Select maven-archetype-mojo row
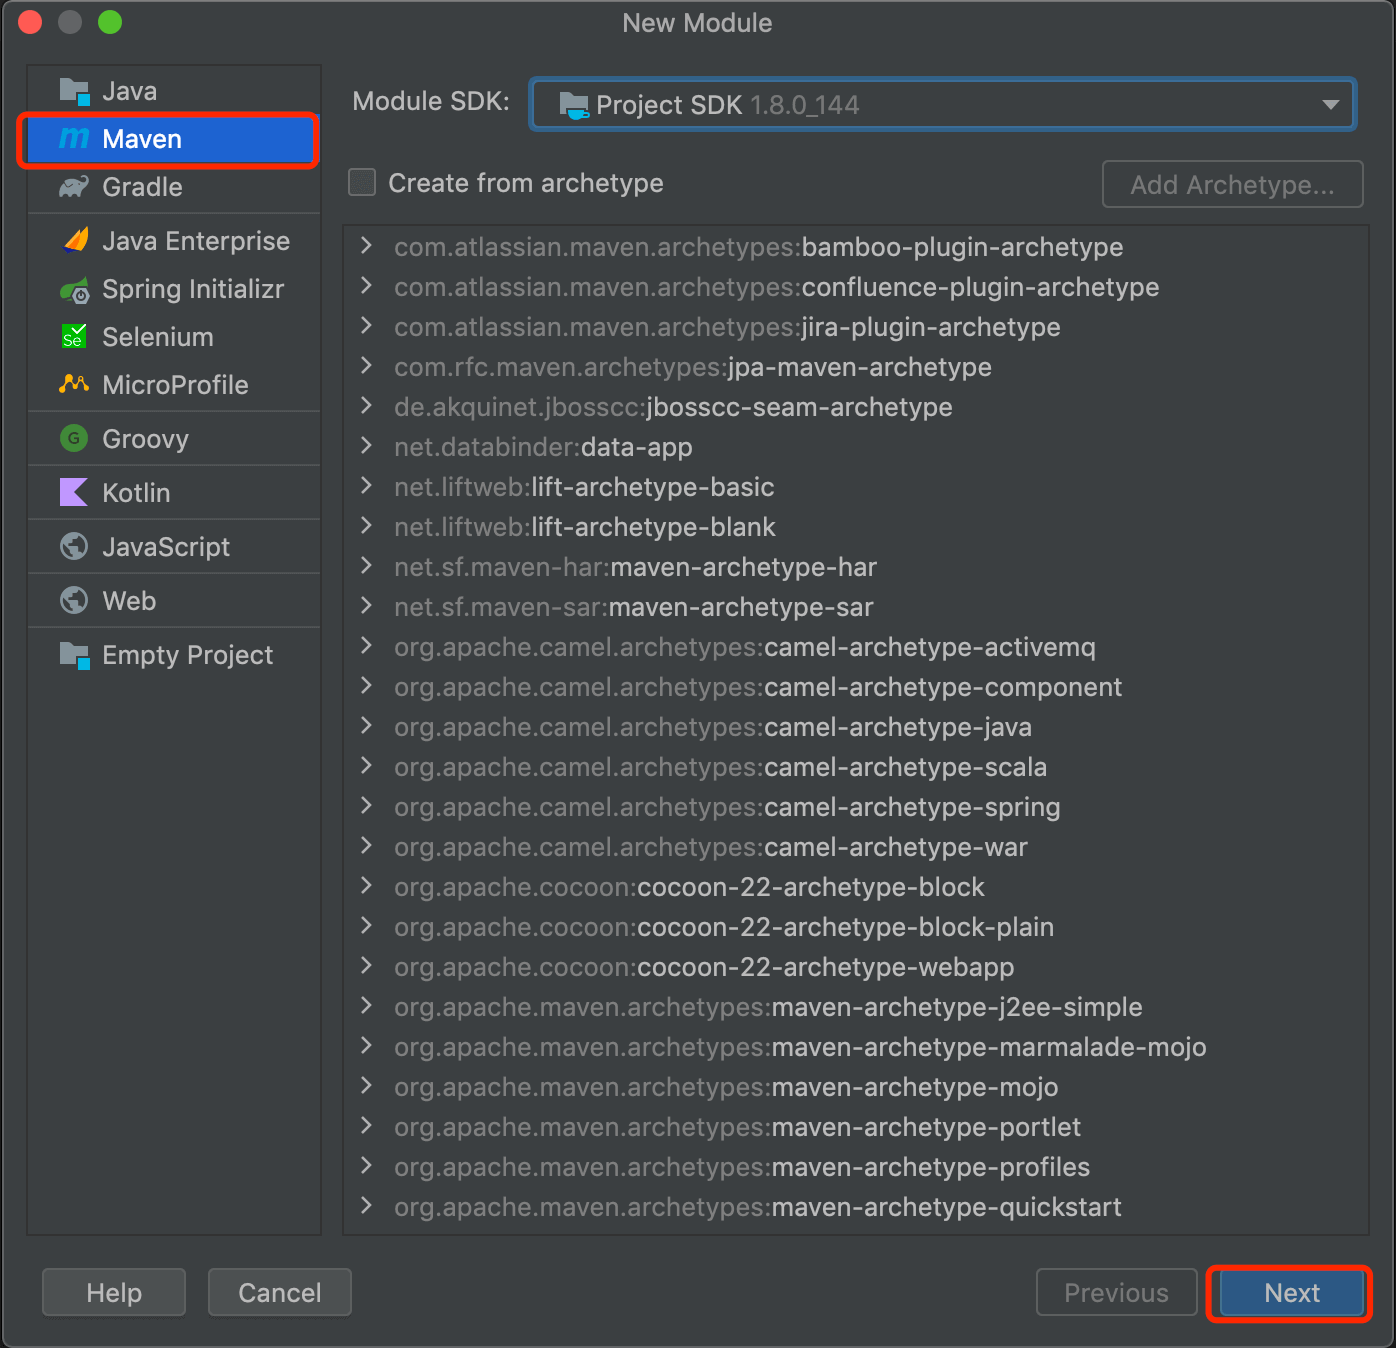Screen dimensions: 1396x1348 point(856,1087)
